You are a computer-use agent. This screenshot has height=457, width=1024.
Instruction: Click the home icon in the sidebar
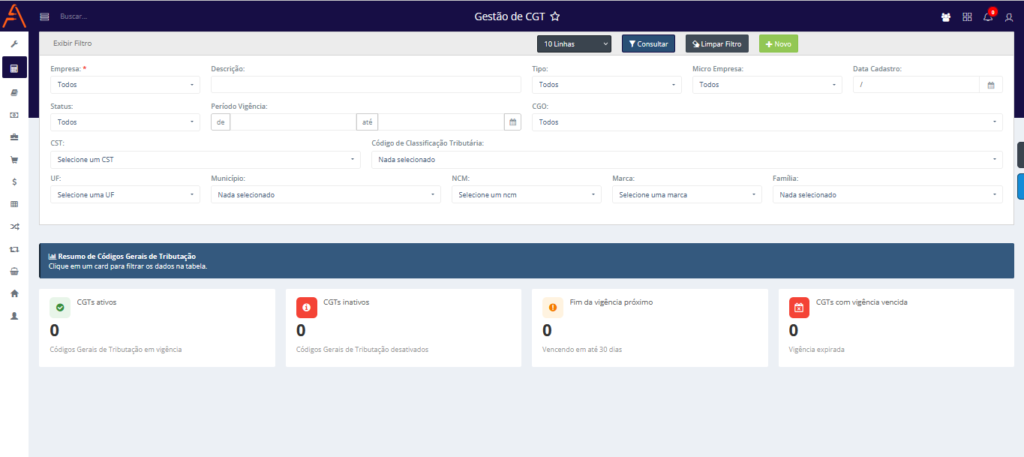click(14, 293)
